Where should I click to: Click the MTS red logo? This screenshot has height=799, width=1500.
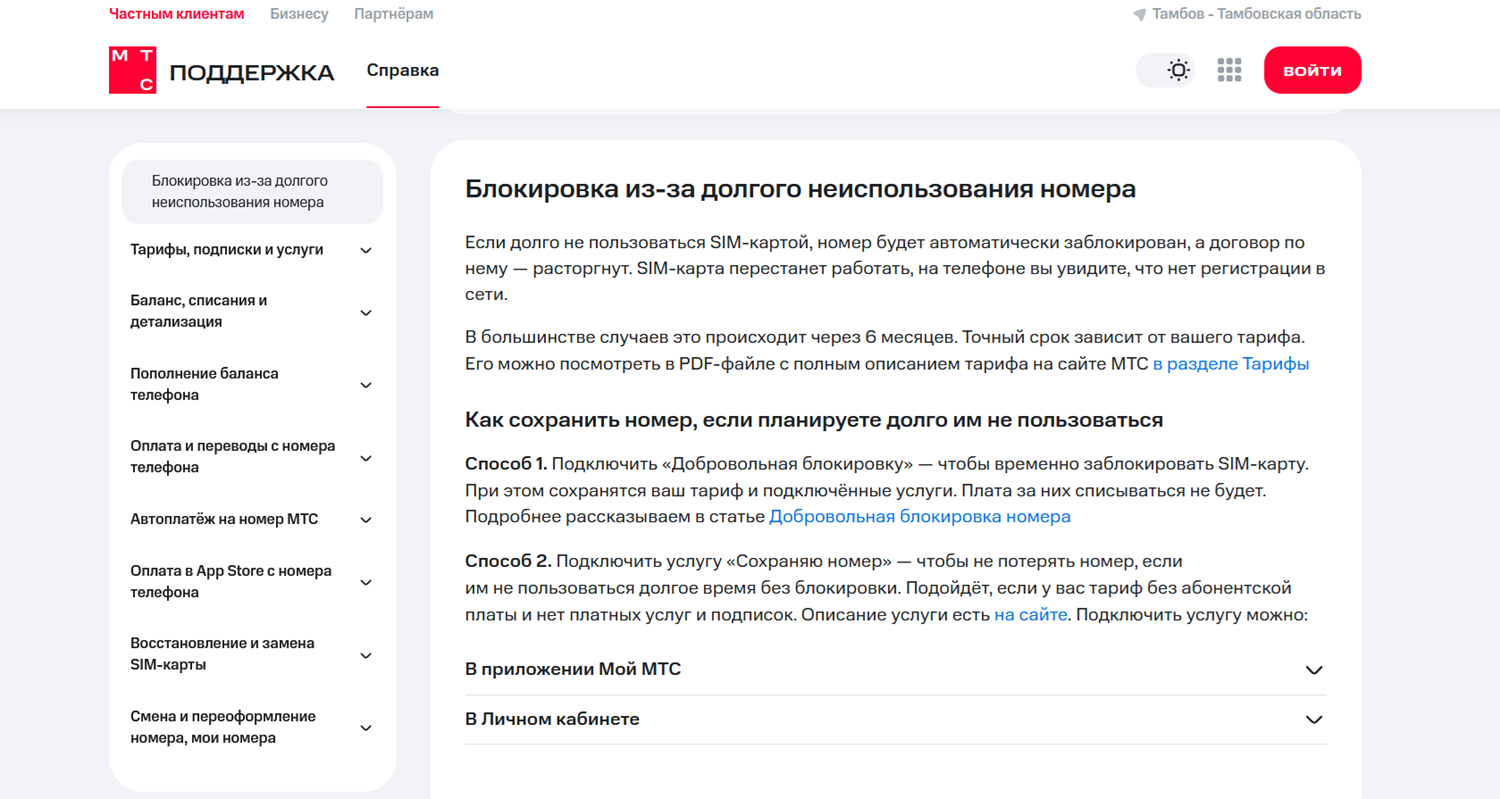[x=132, y=70]
